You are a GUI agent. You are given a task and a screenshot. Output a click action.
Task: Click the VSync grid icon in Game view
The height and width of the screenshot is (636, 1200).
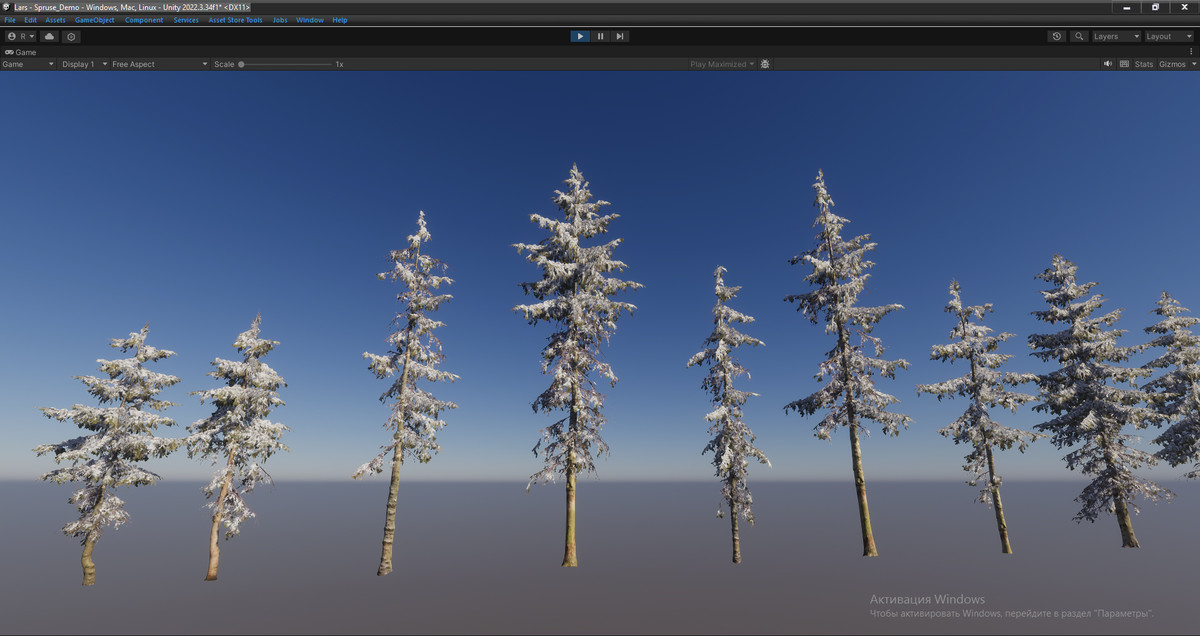[1124, 63]
